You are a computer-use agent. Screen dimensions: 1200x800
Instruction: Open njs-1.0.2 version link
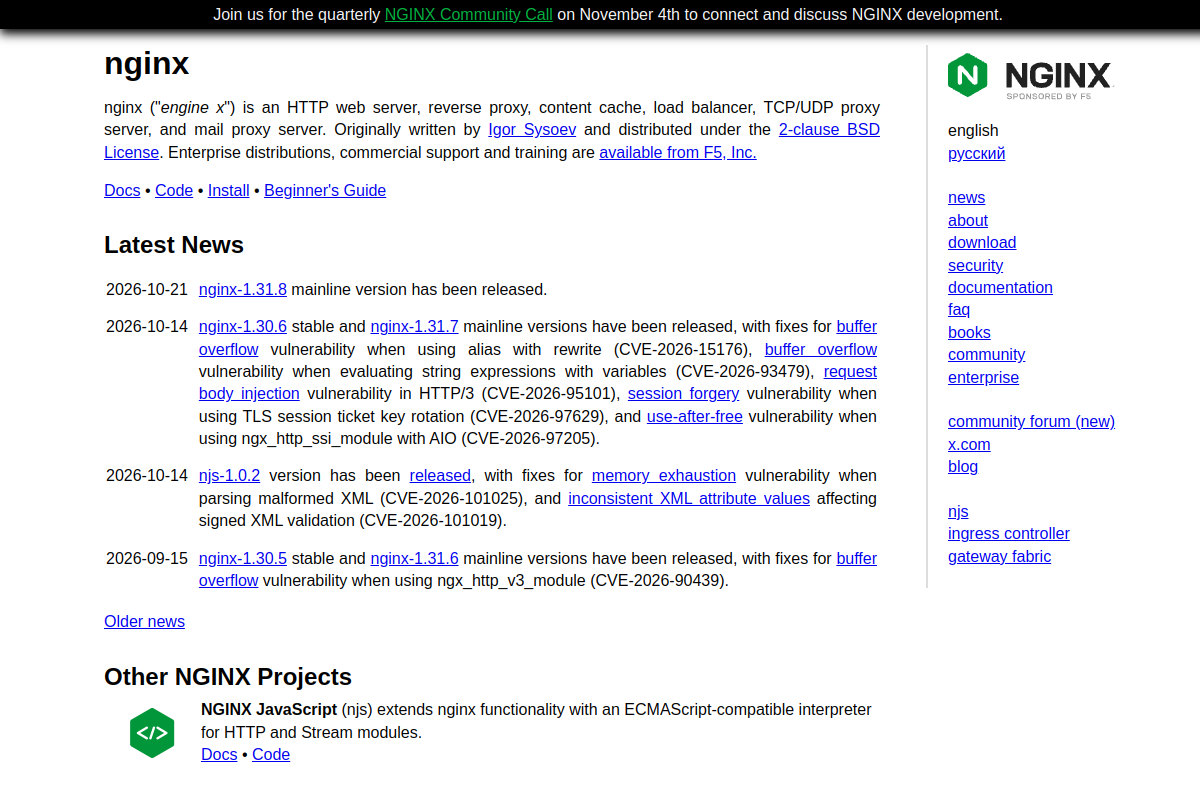[x=229, y=476]
